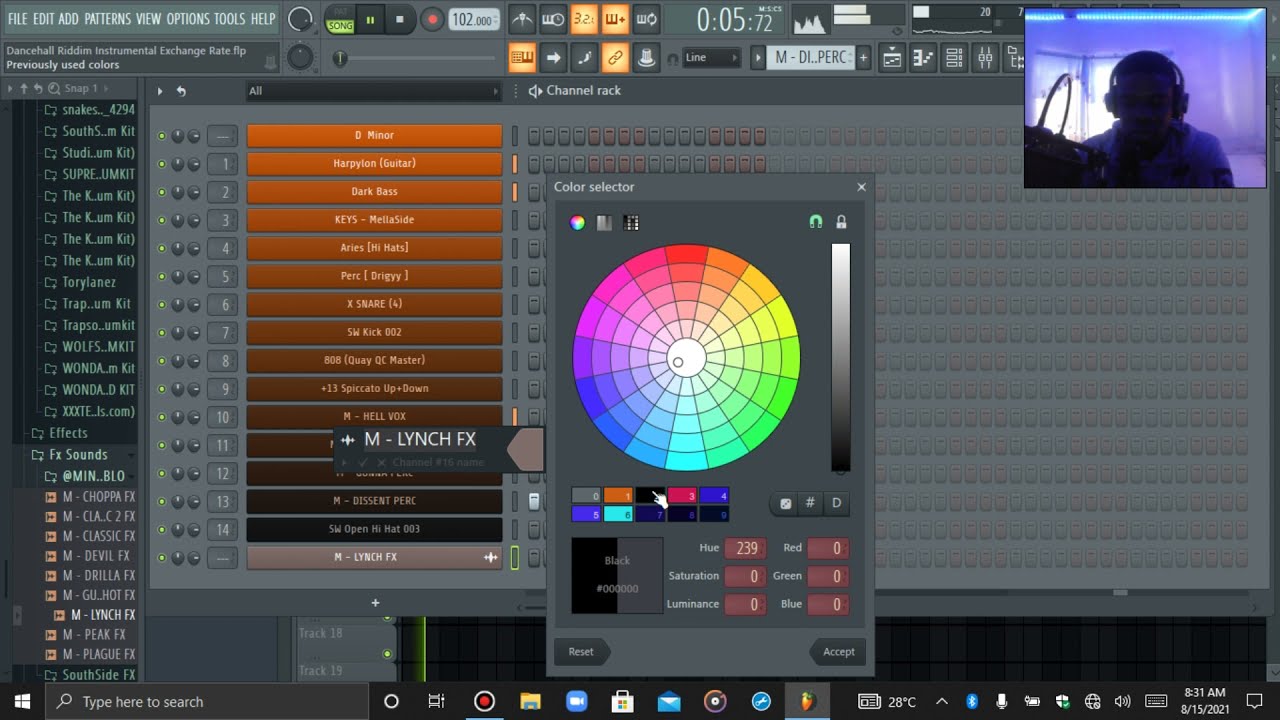Pick the cyan preset swatch number 6

[x=618, y=514]
